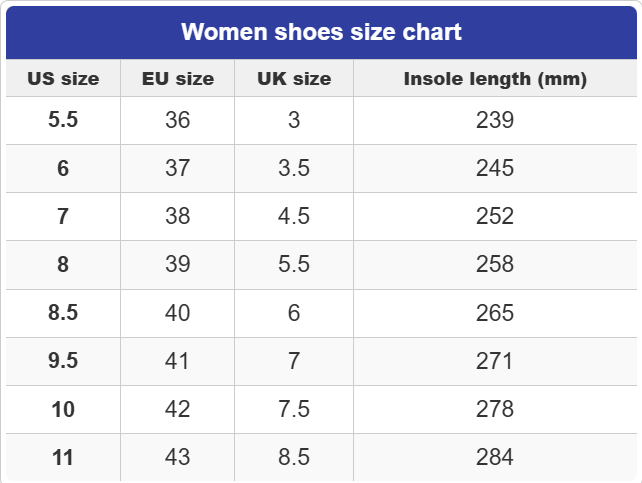
Task: Click the EU size 37 cell
Action: click(x=178, y=168)
